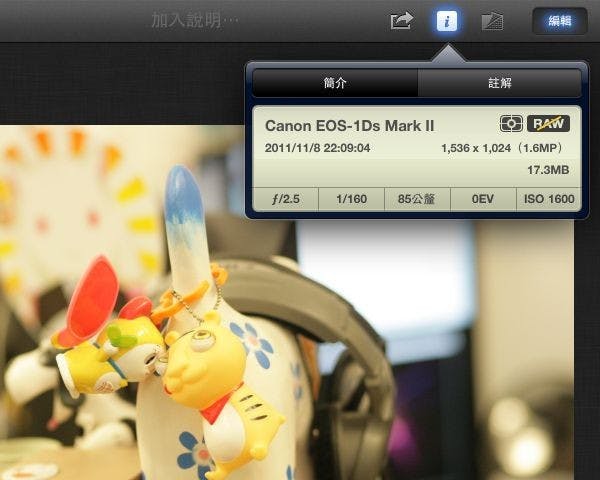Click the ISO 1600 cell
This screenshot has height=480, width=600.
[549, 199]
